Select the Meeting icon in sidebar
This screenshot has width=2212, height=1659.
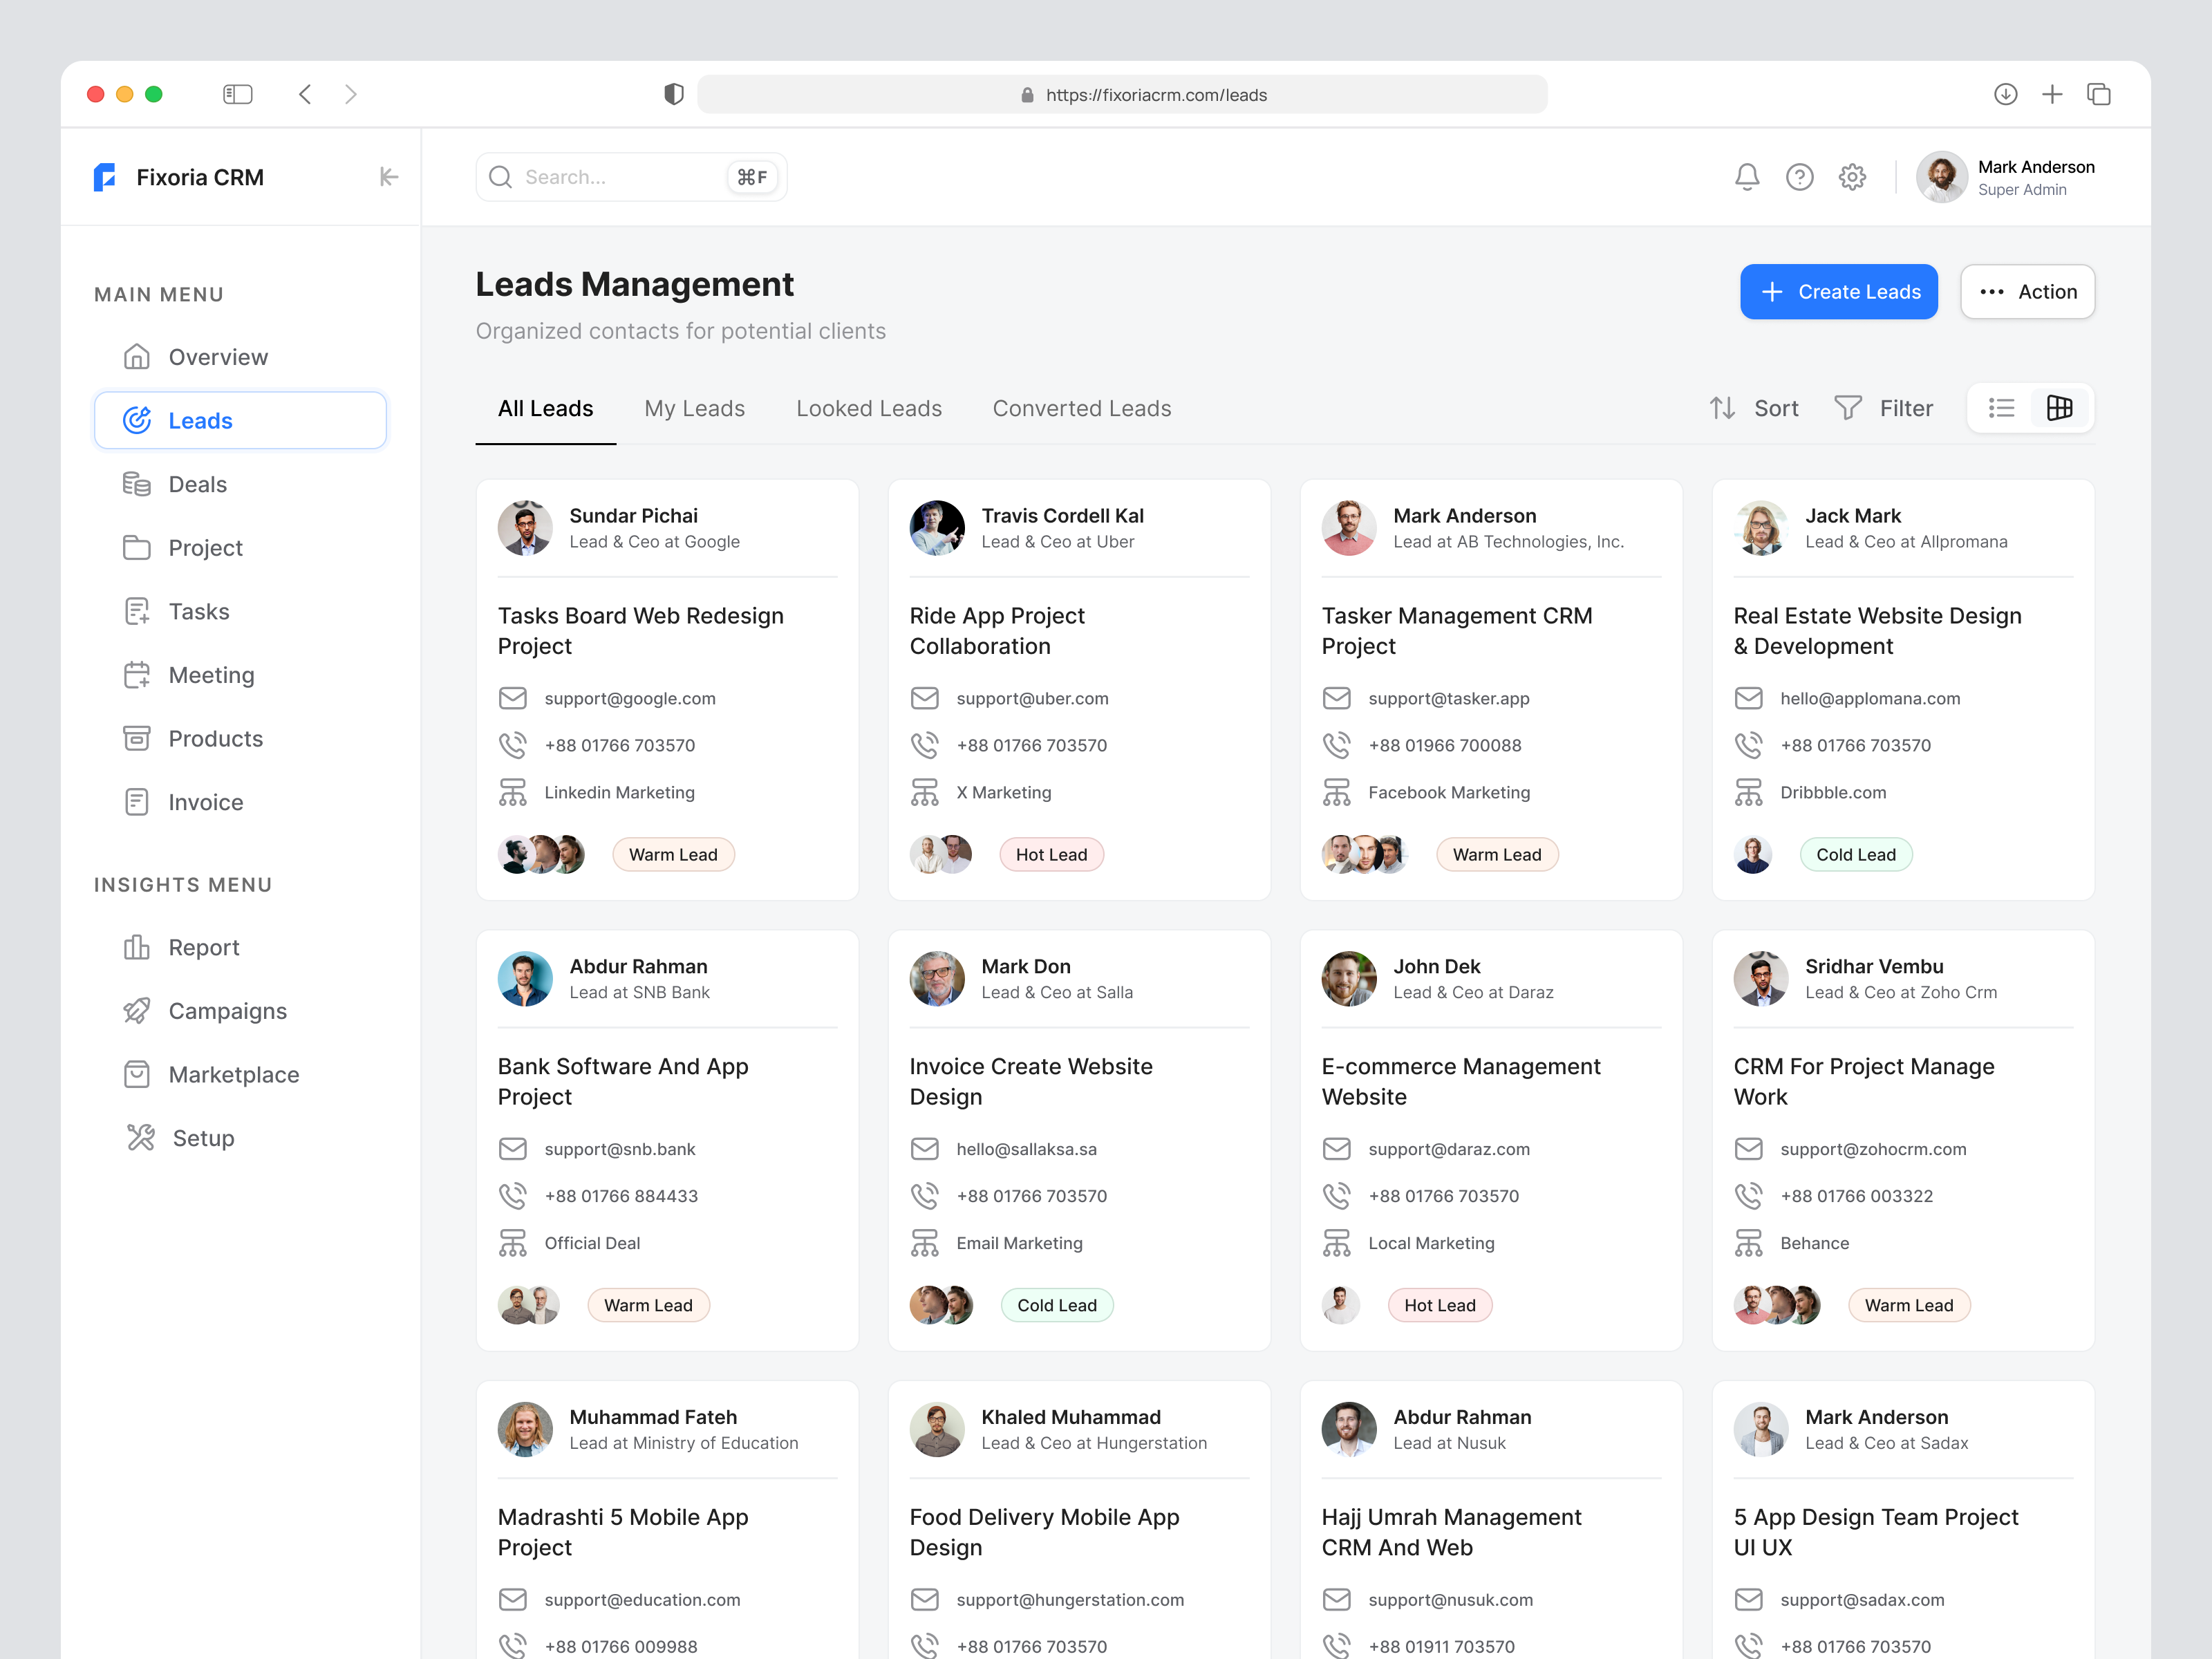click(137, 674)
